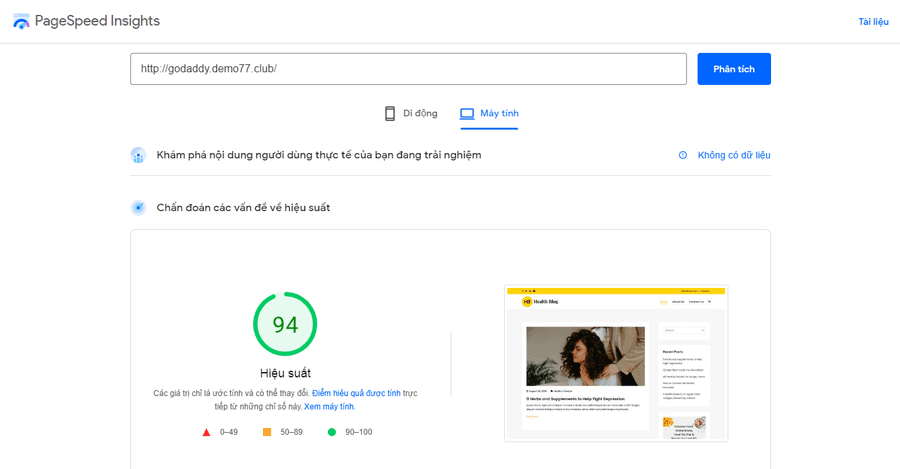900x469 pixels.
Task: Click the 50–89 range label
Action: click(x=291, y=432)
